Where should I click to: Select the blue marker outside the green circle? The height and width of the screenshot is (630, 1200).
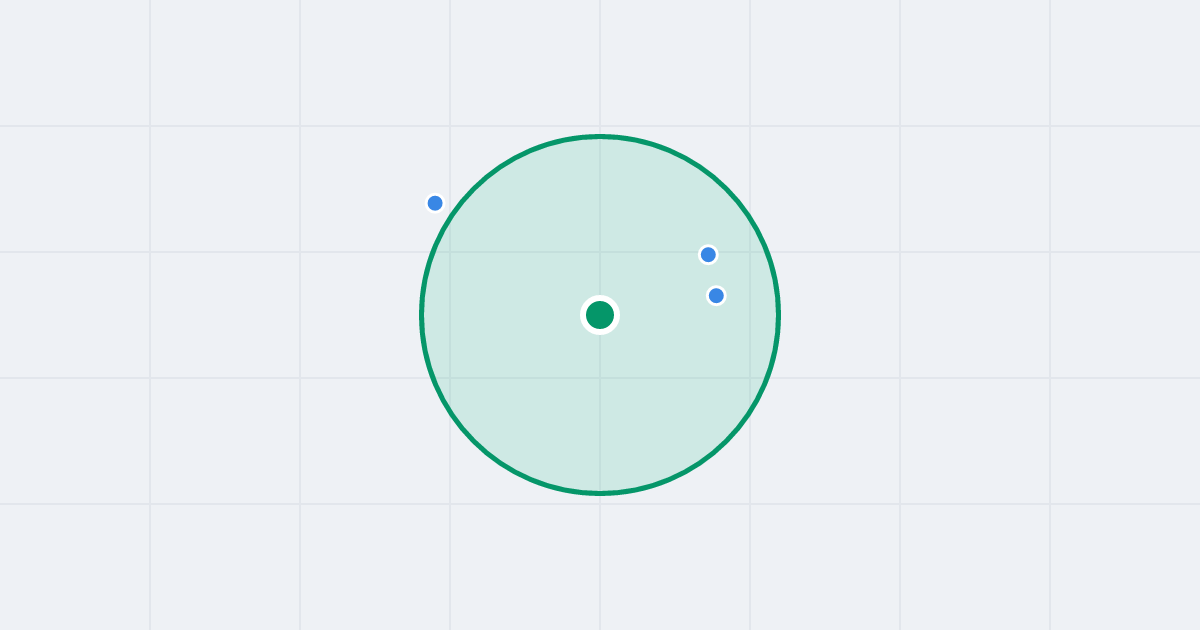pos(435,203)
